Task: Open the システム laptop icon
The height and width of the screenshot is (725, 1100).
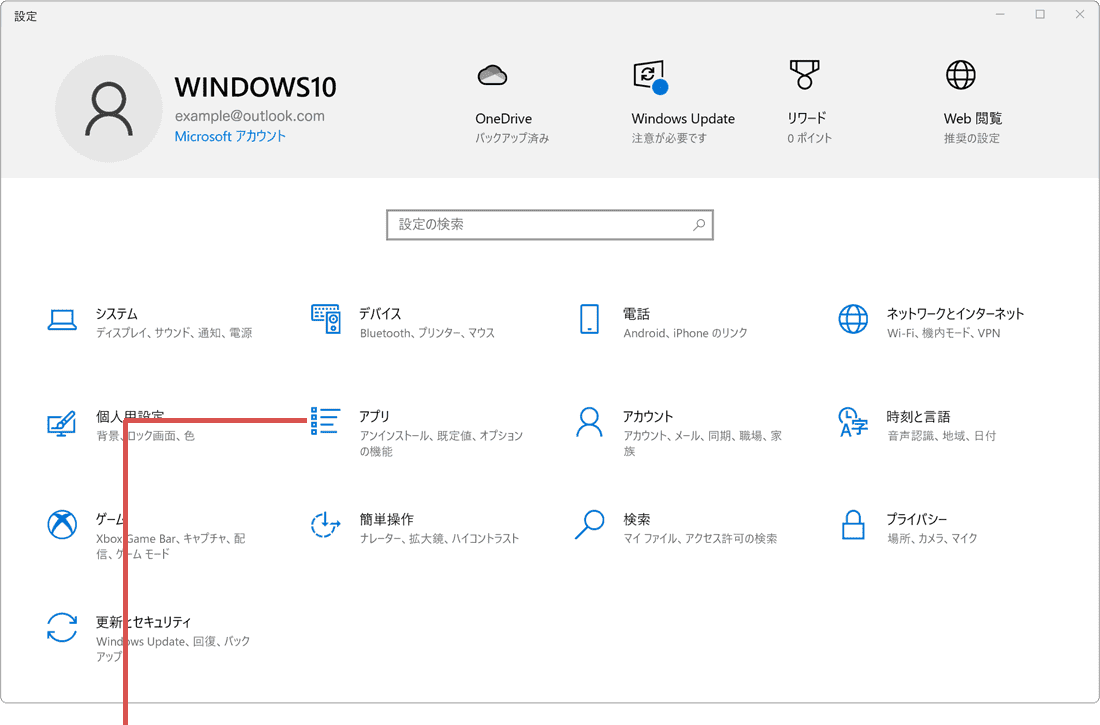Action: [62, 319]
